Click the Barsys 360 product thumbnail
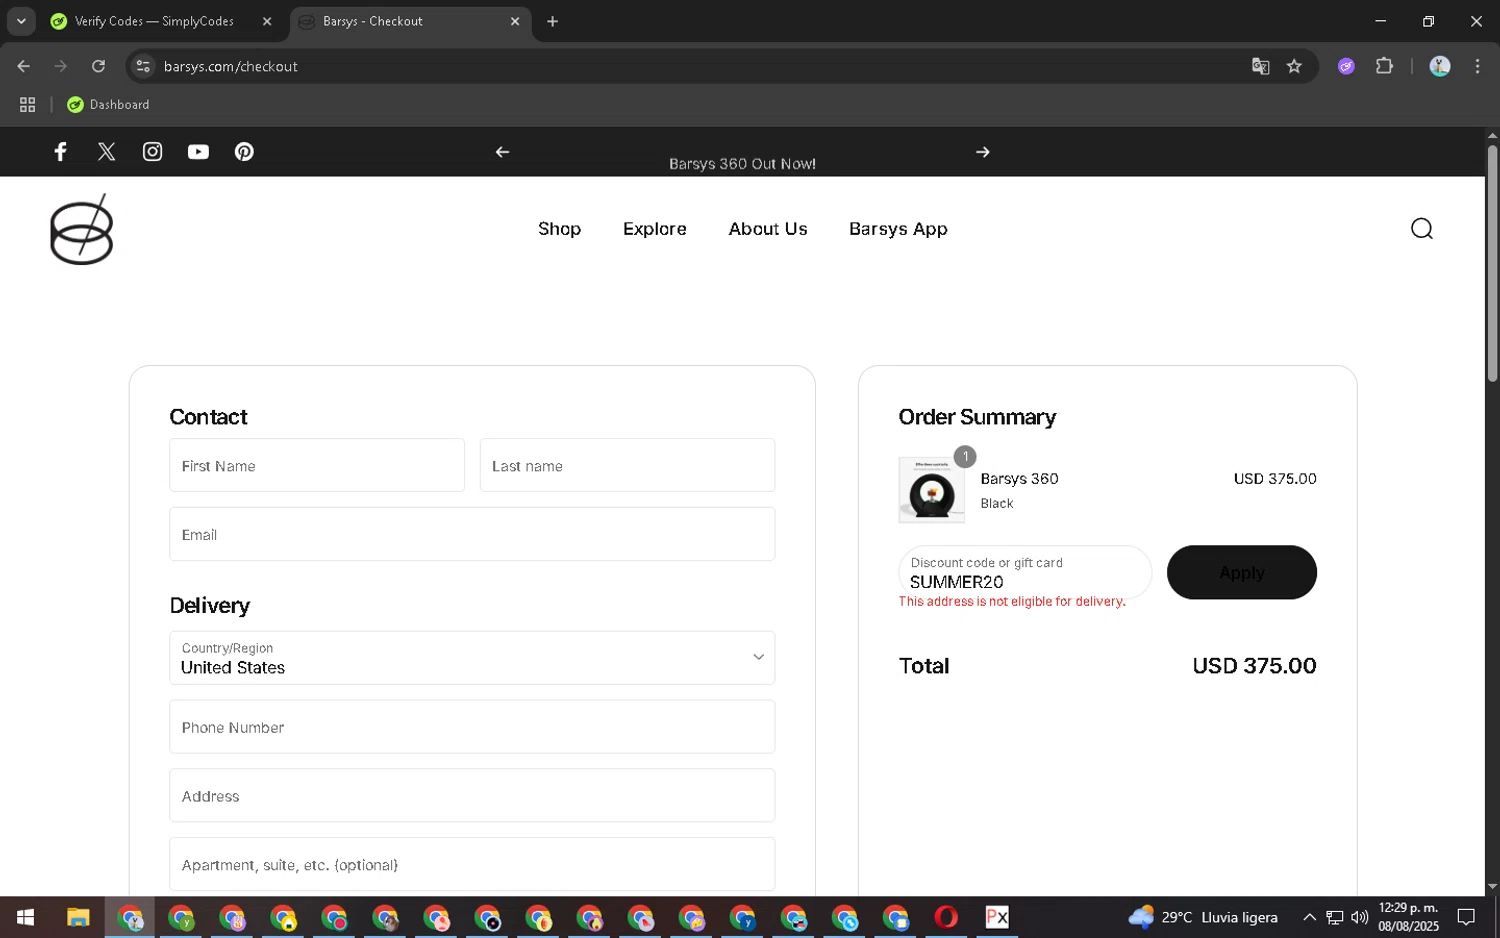The image size is (1500, 938). tap(931, 490)
